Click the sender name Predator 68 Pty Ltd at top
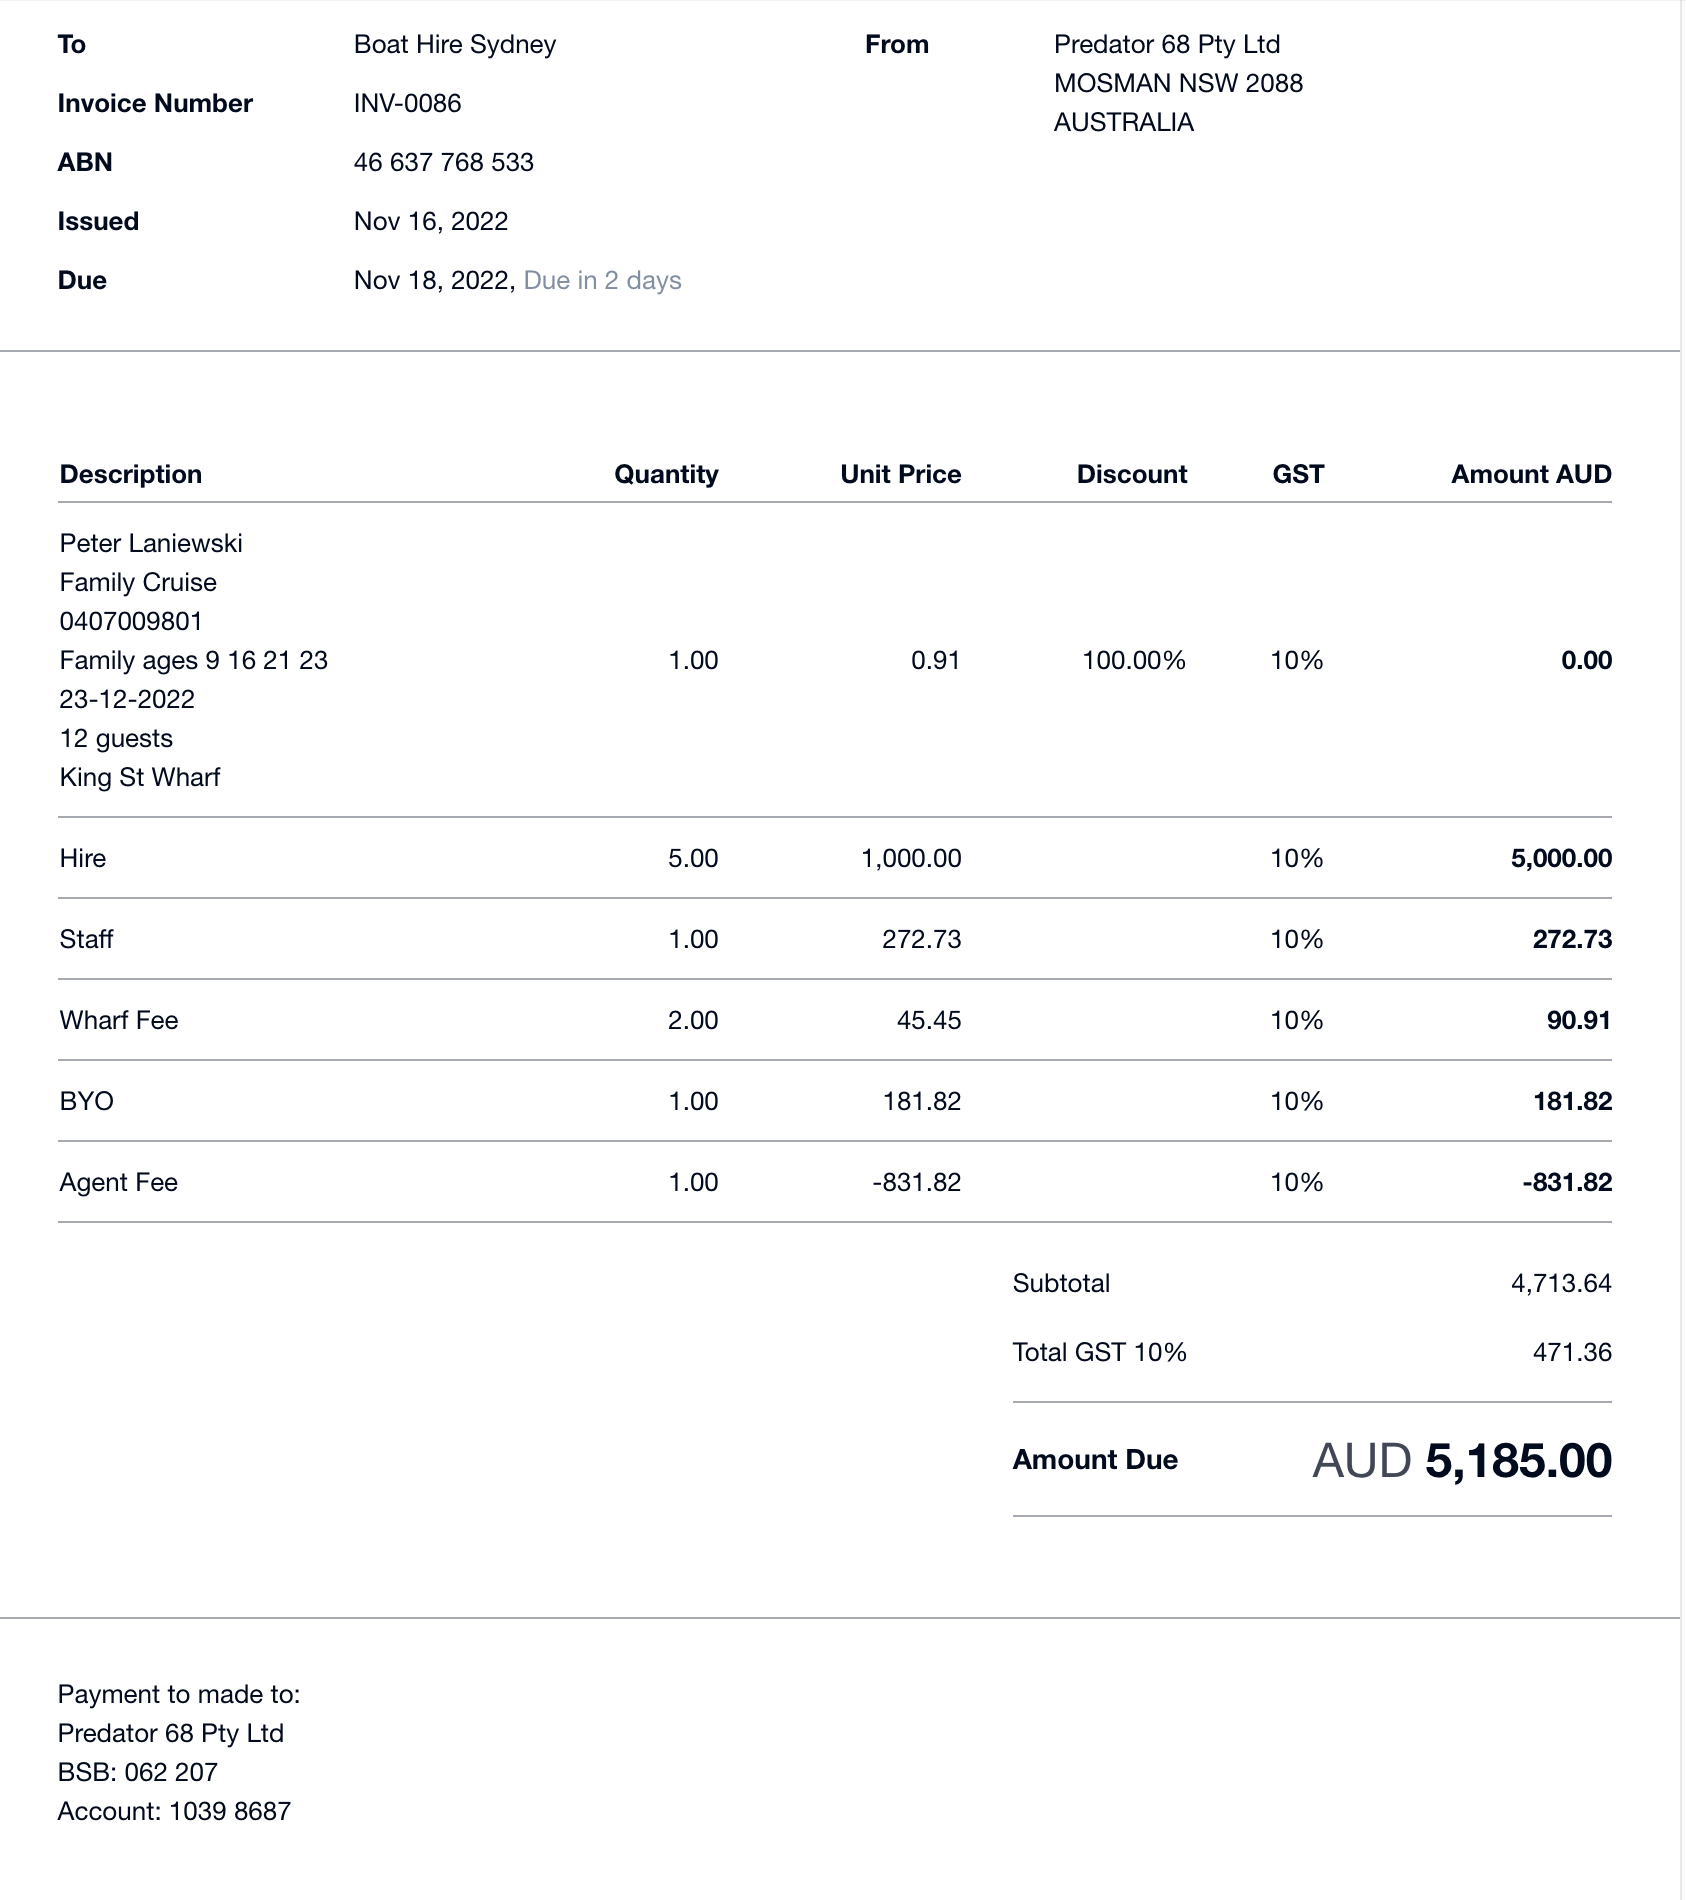 [1166, 44]
